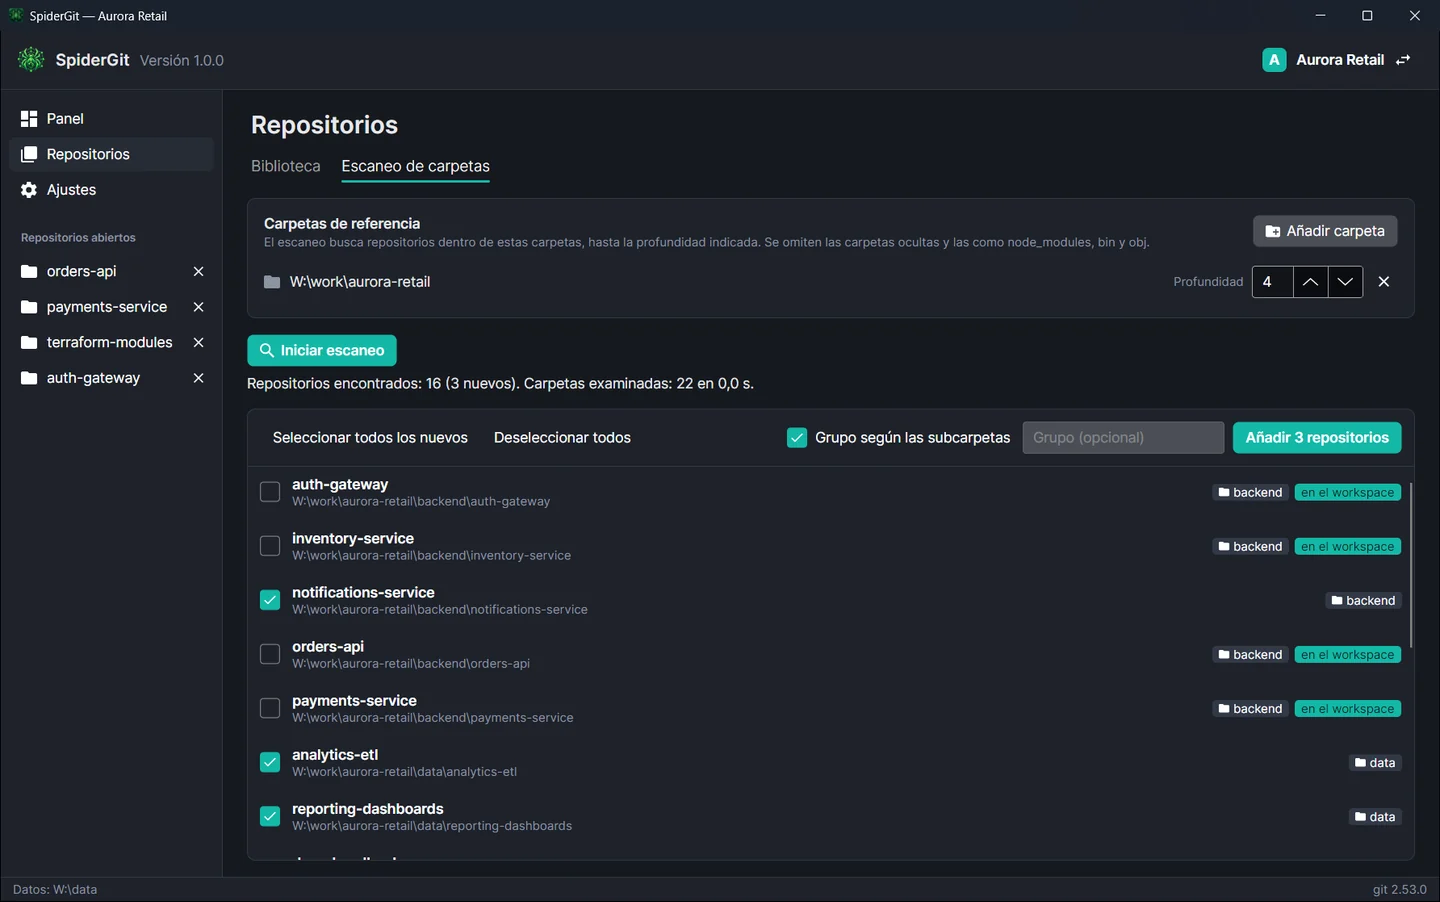Viewport: 1440px width, 902px height.
Task: Click 'Deseleccionar todos' button
Action: pos(562,438)
